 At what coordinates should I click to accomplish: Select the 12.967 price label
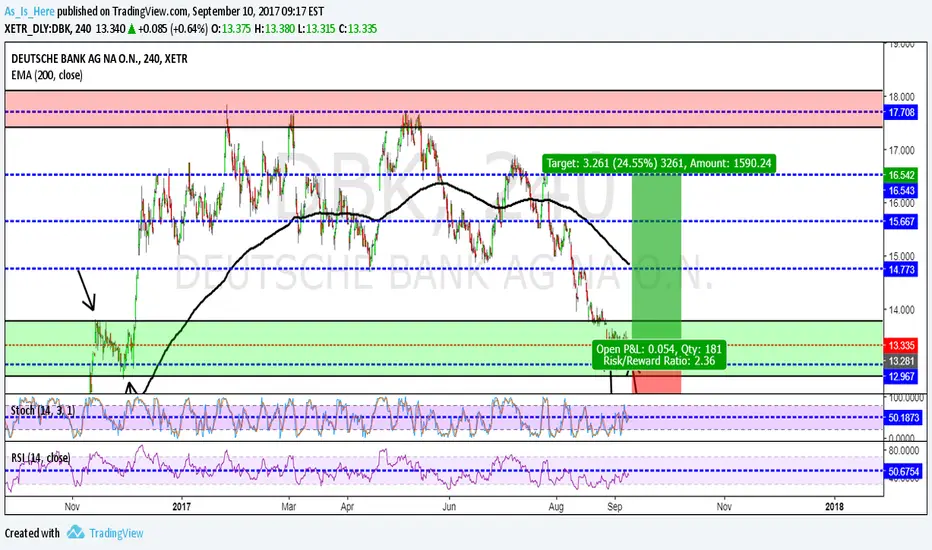coord(901,376)
